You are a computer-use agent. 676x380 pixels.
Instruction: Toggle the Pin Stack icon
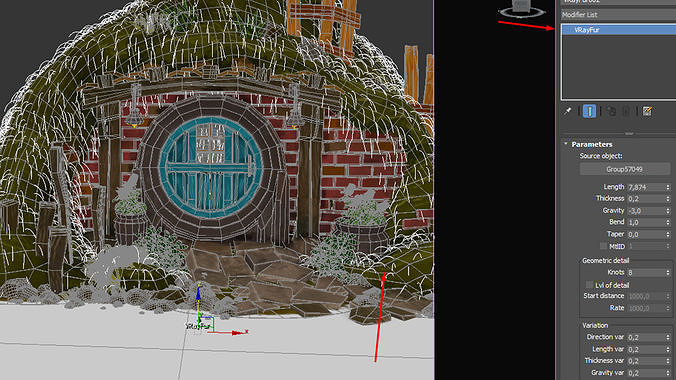click(x=568, y=111)
